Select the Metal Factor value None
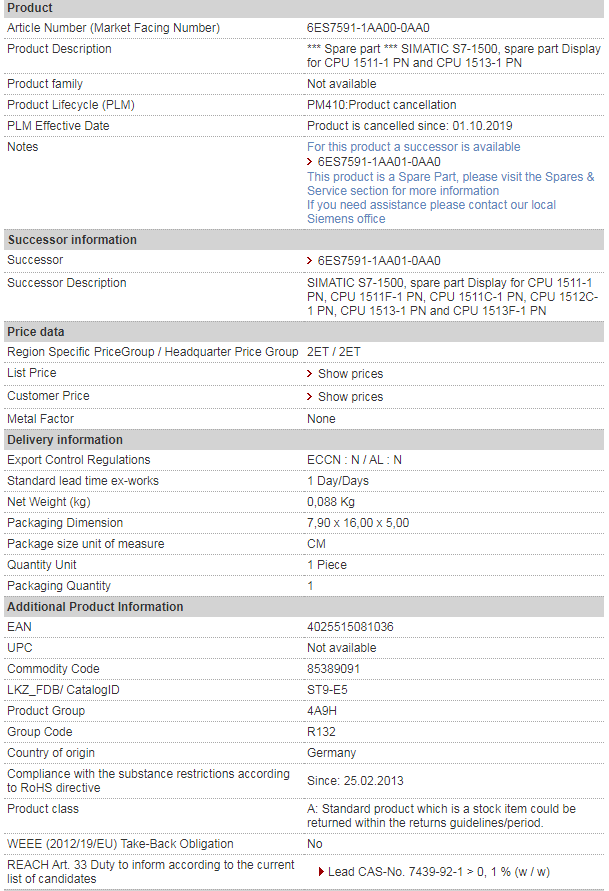Image resolution: width=609 pixels, height=891 pixels. coord(321,419)
